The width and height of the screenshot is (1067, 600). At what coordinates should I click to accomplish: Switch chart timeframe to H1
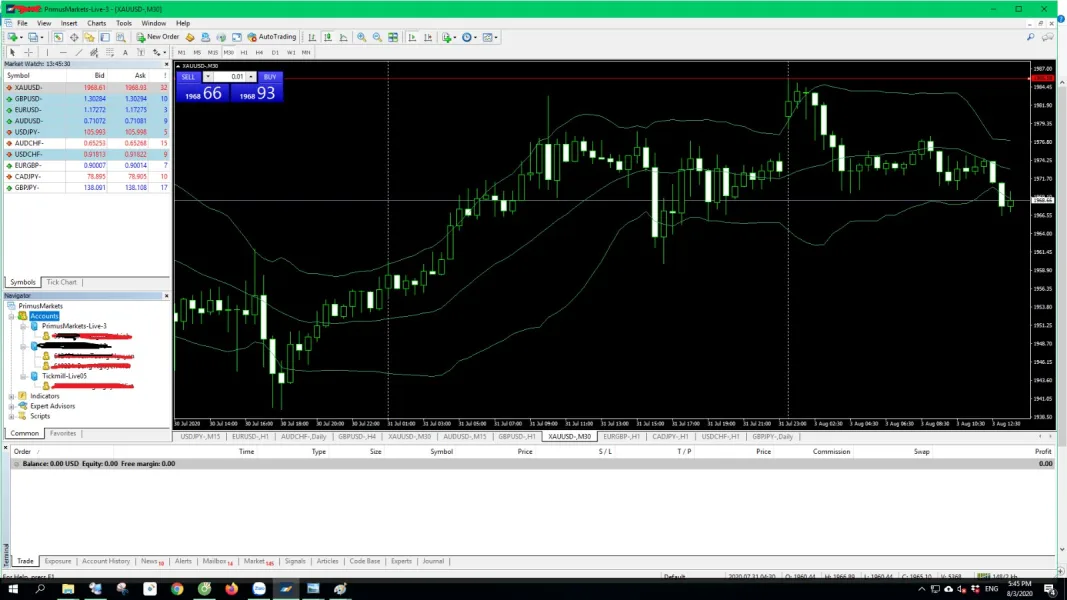pos(244,52)
